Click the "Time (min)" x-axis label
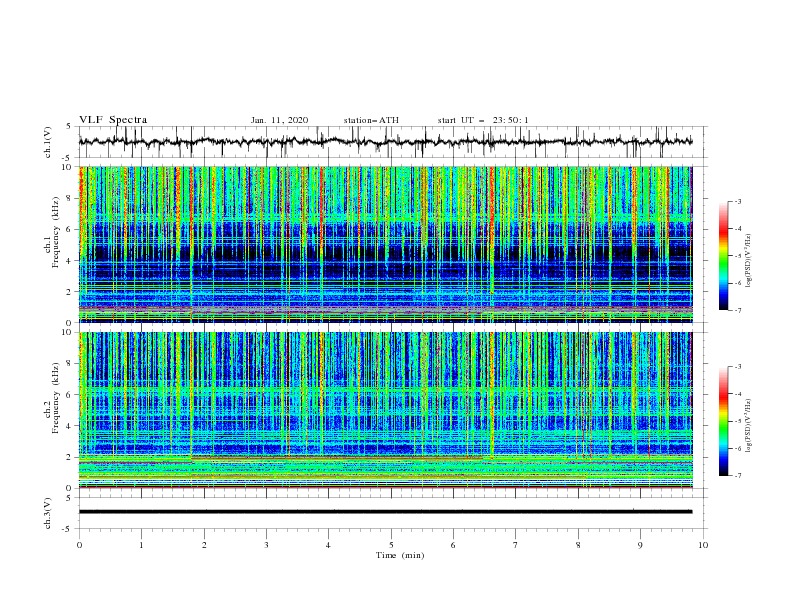This screenshot has width=792, height=612. pos(400,555)
